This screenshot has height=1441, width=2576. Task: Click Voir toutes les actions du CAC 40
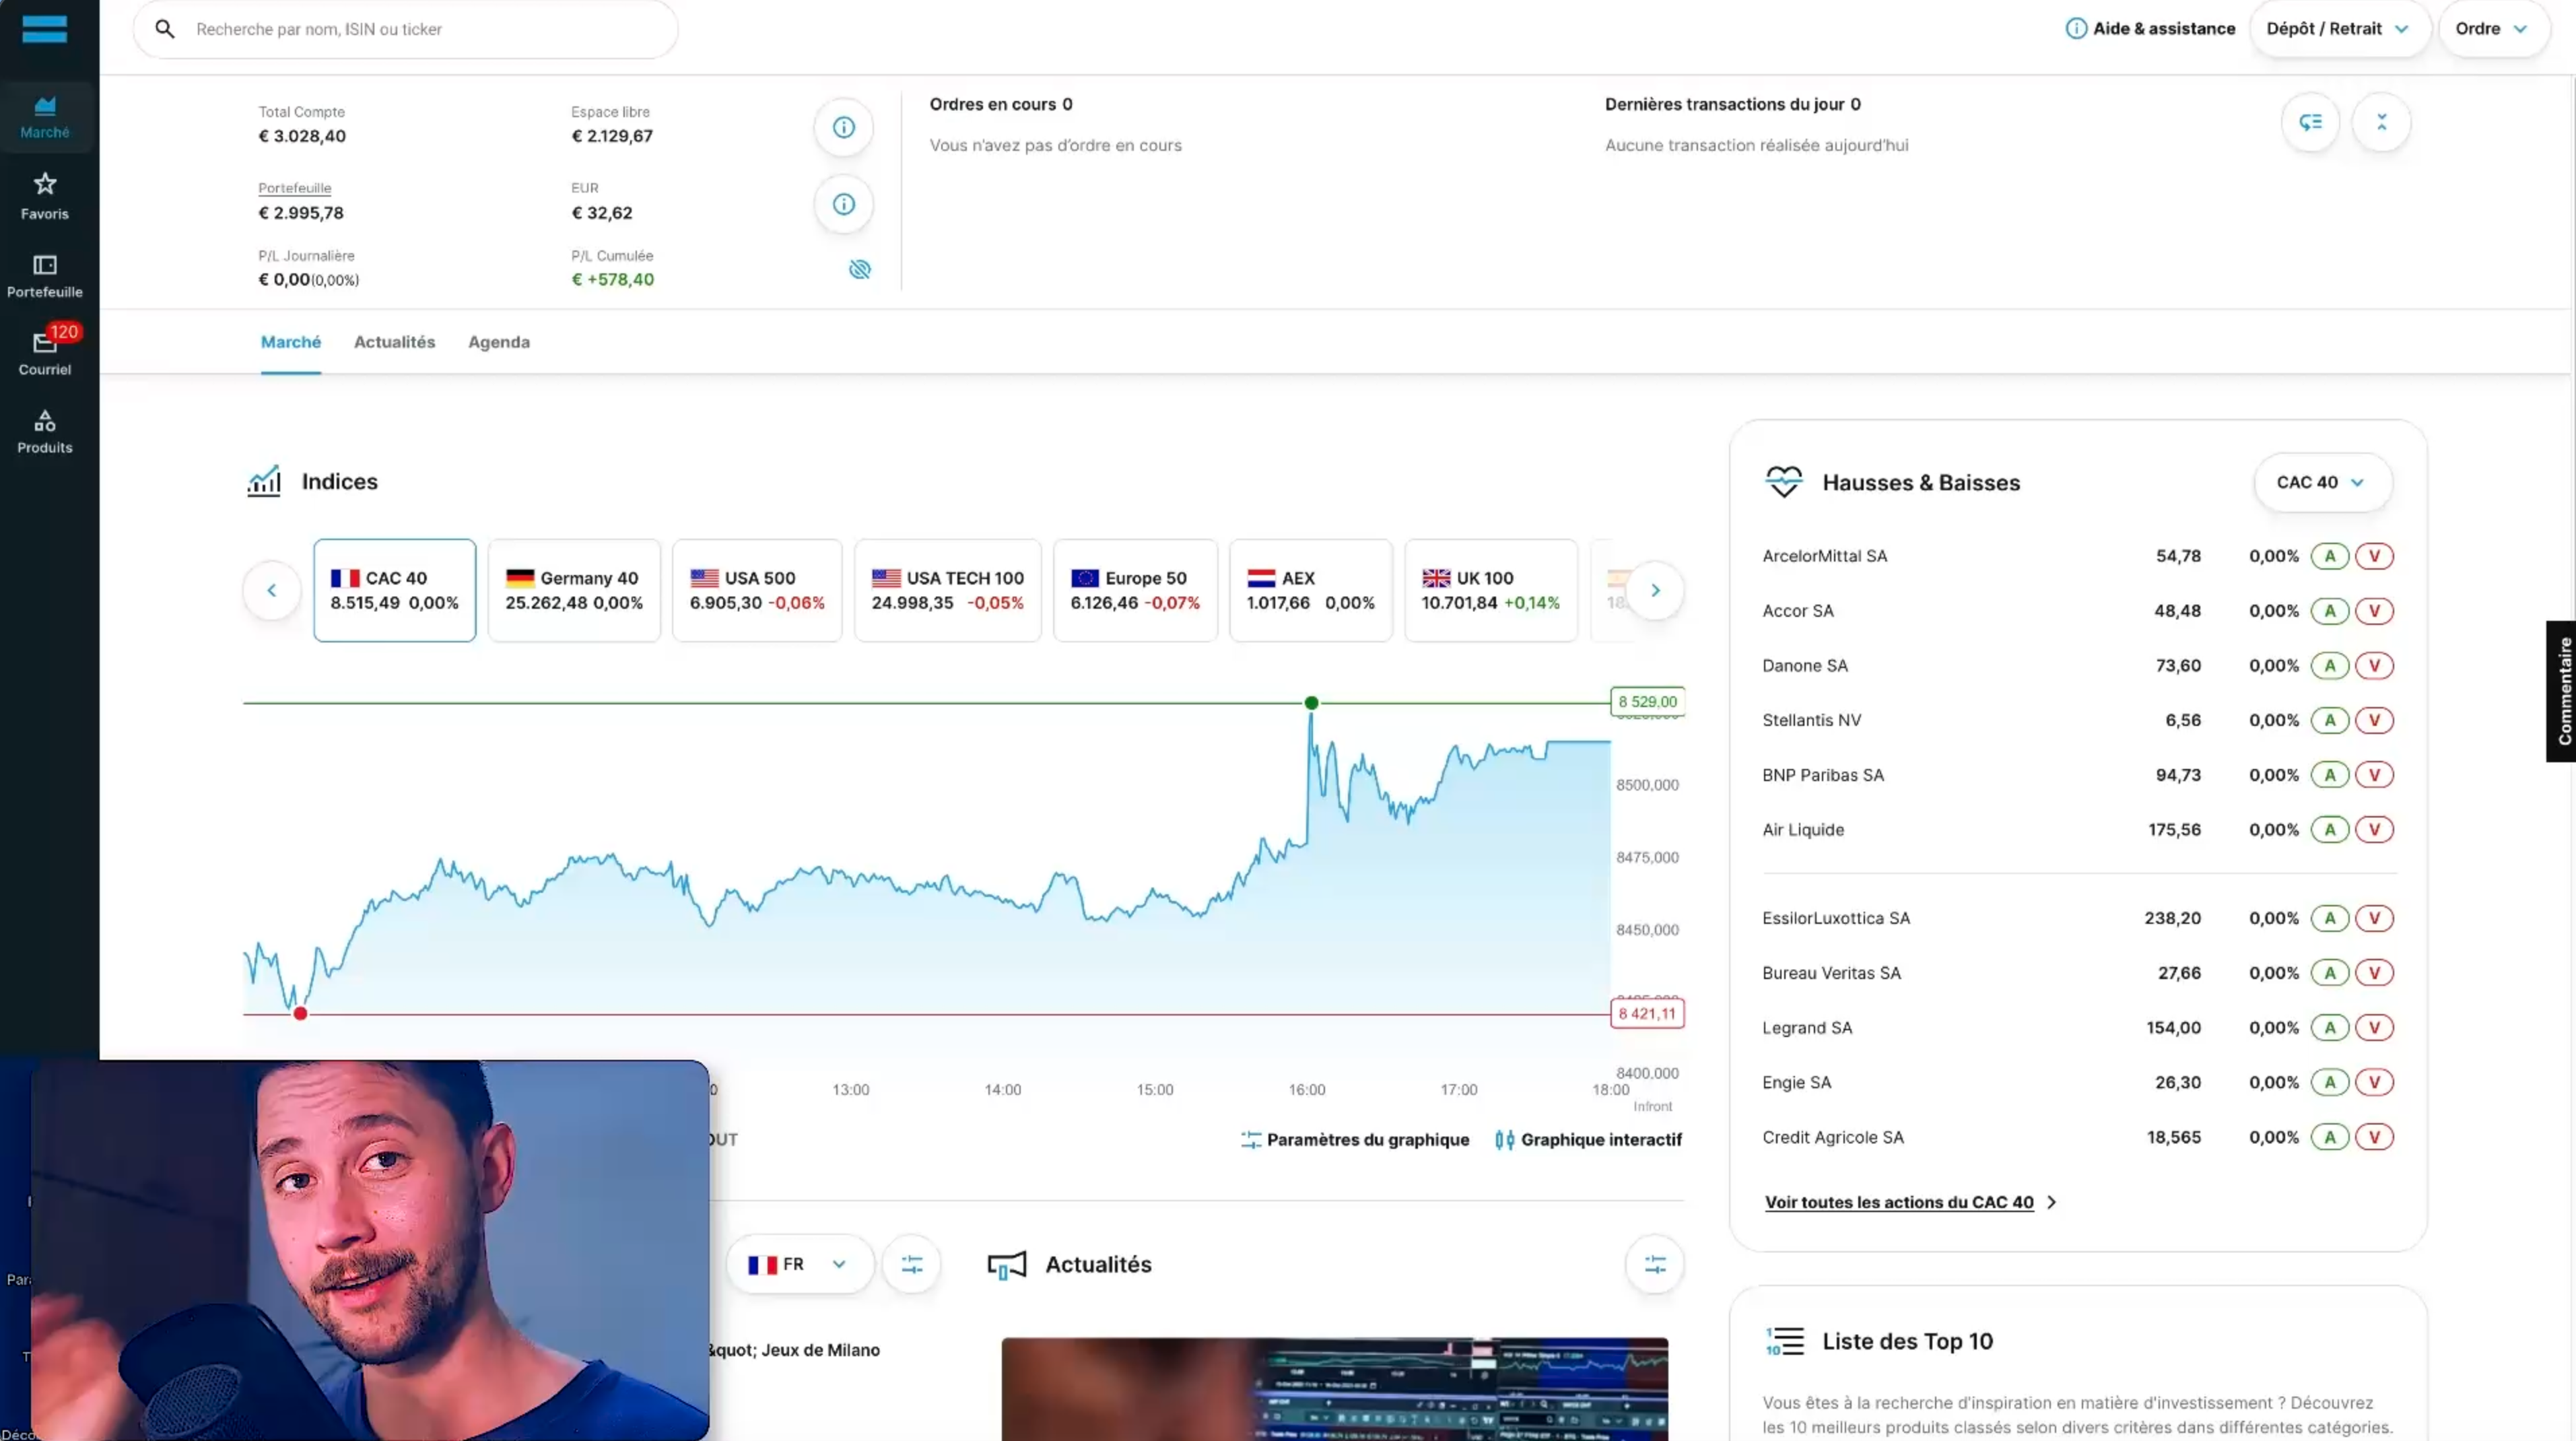[x=1898, y=1202]
